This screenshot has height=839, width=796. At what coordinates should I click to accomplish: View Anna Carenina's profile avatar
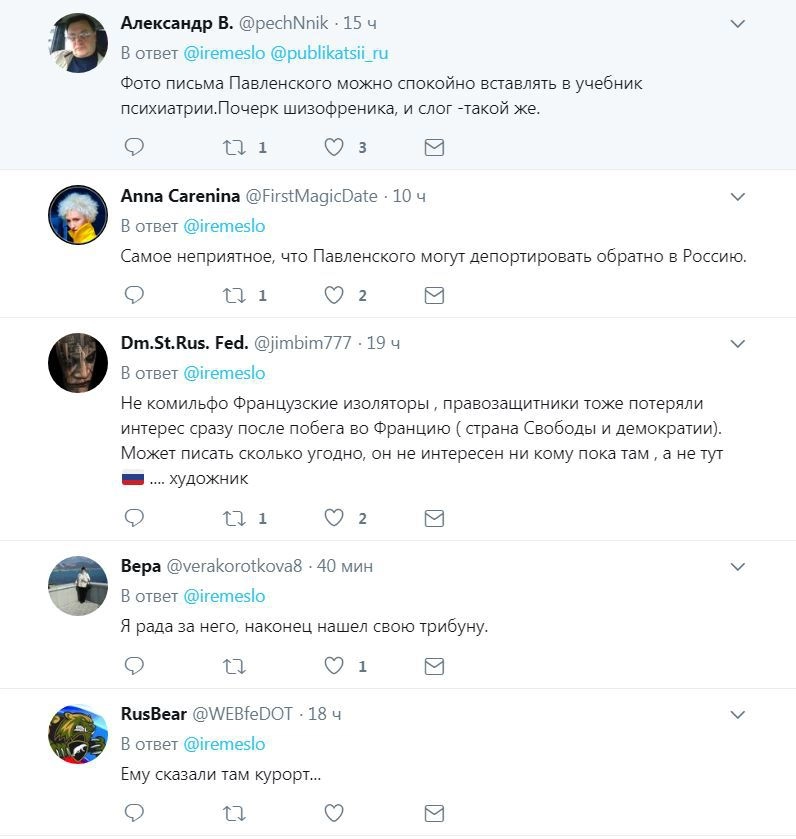tap(78, 215)
